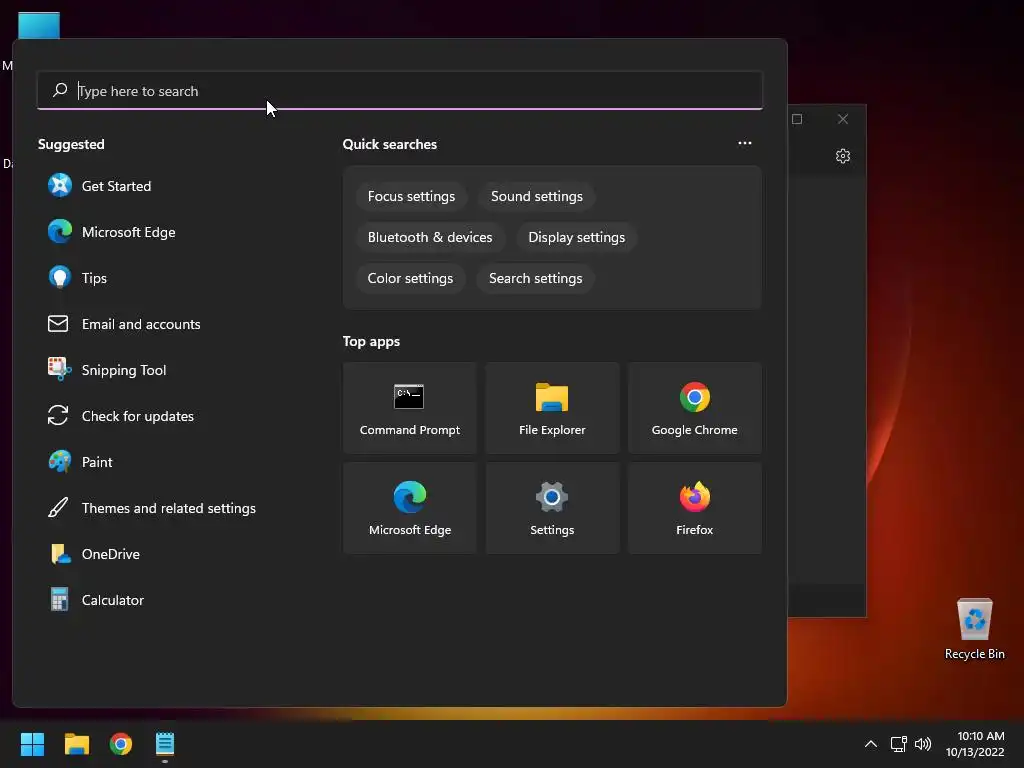
Task: Open File Explorer in Top apps
Action: (x=552, y=408)
